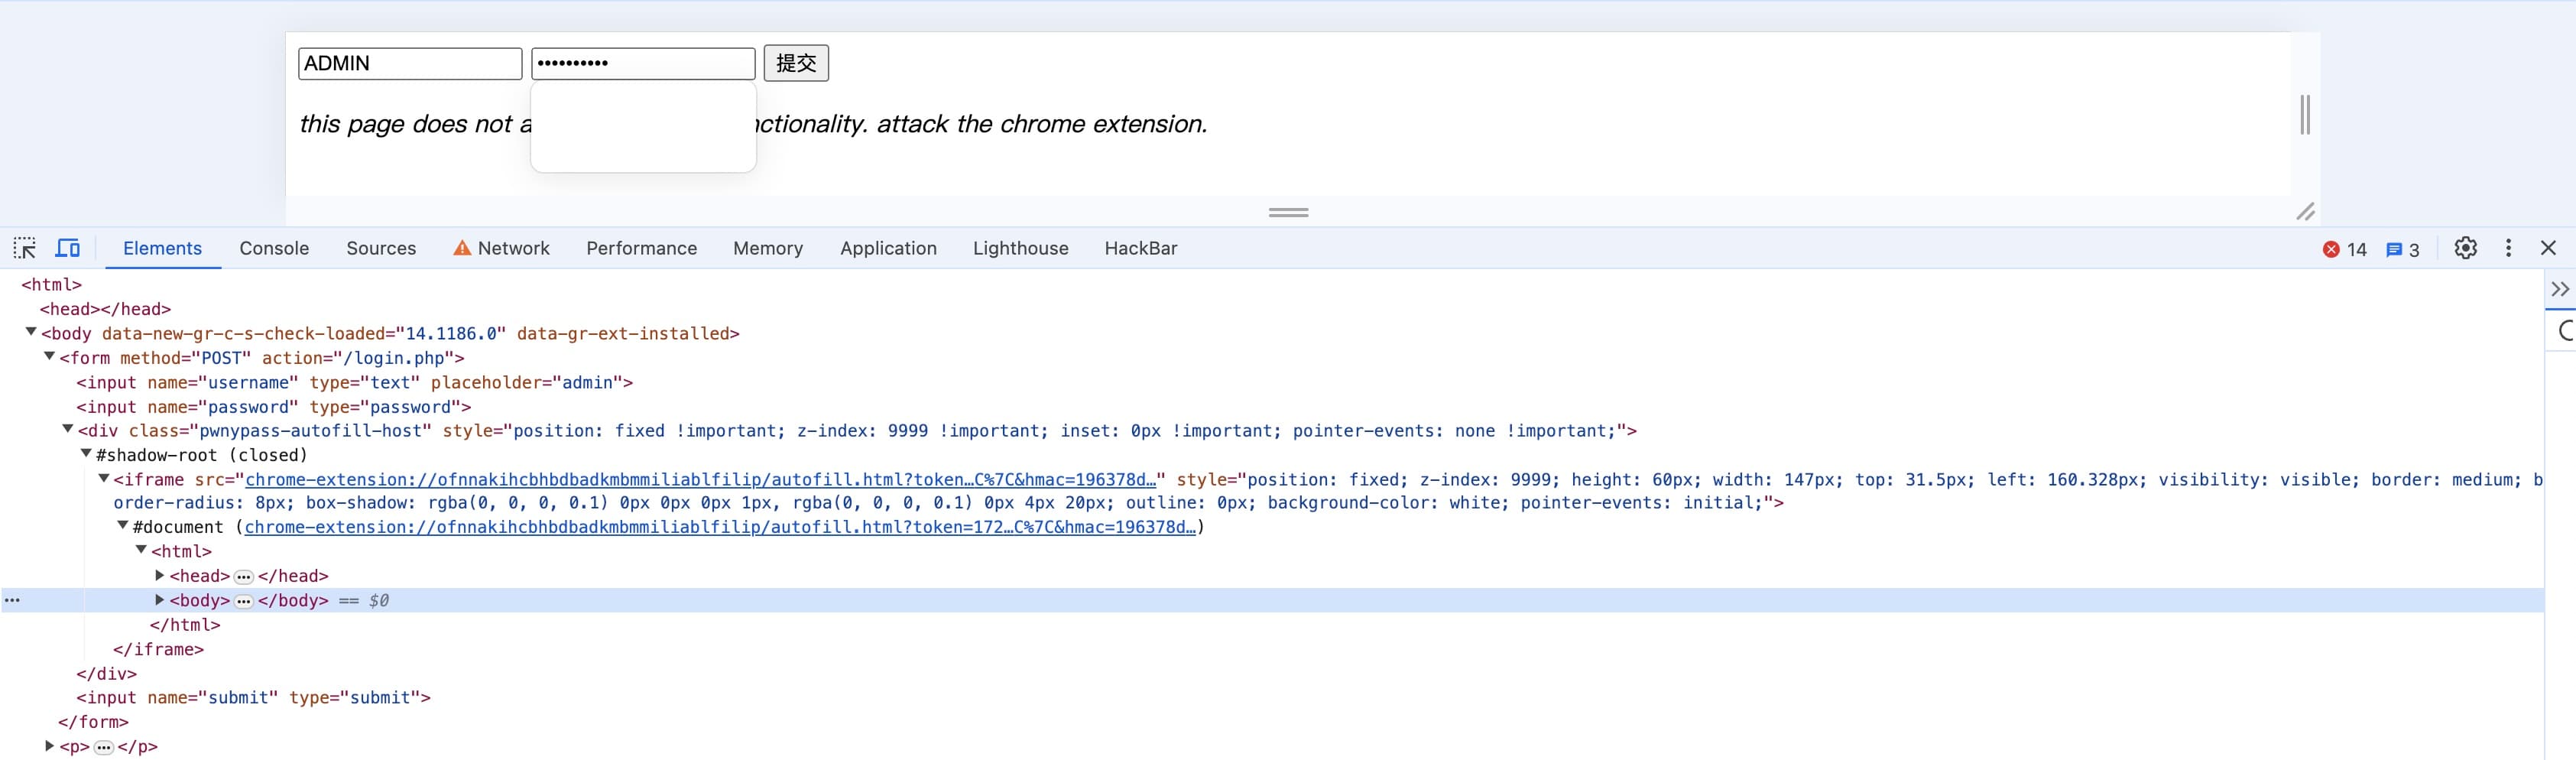Close the DevTools panel

click(2548, 248)
